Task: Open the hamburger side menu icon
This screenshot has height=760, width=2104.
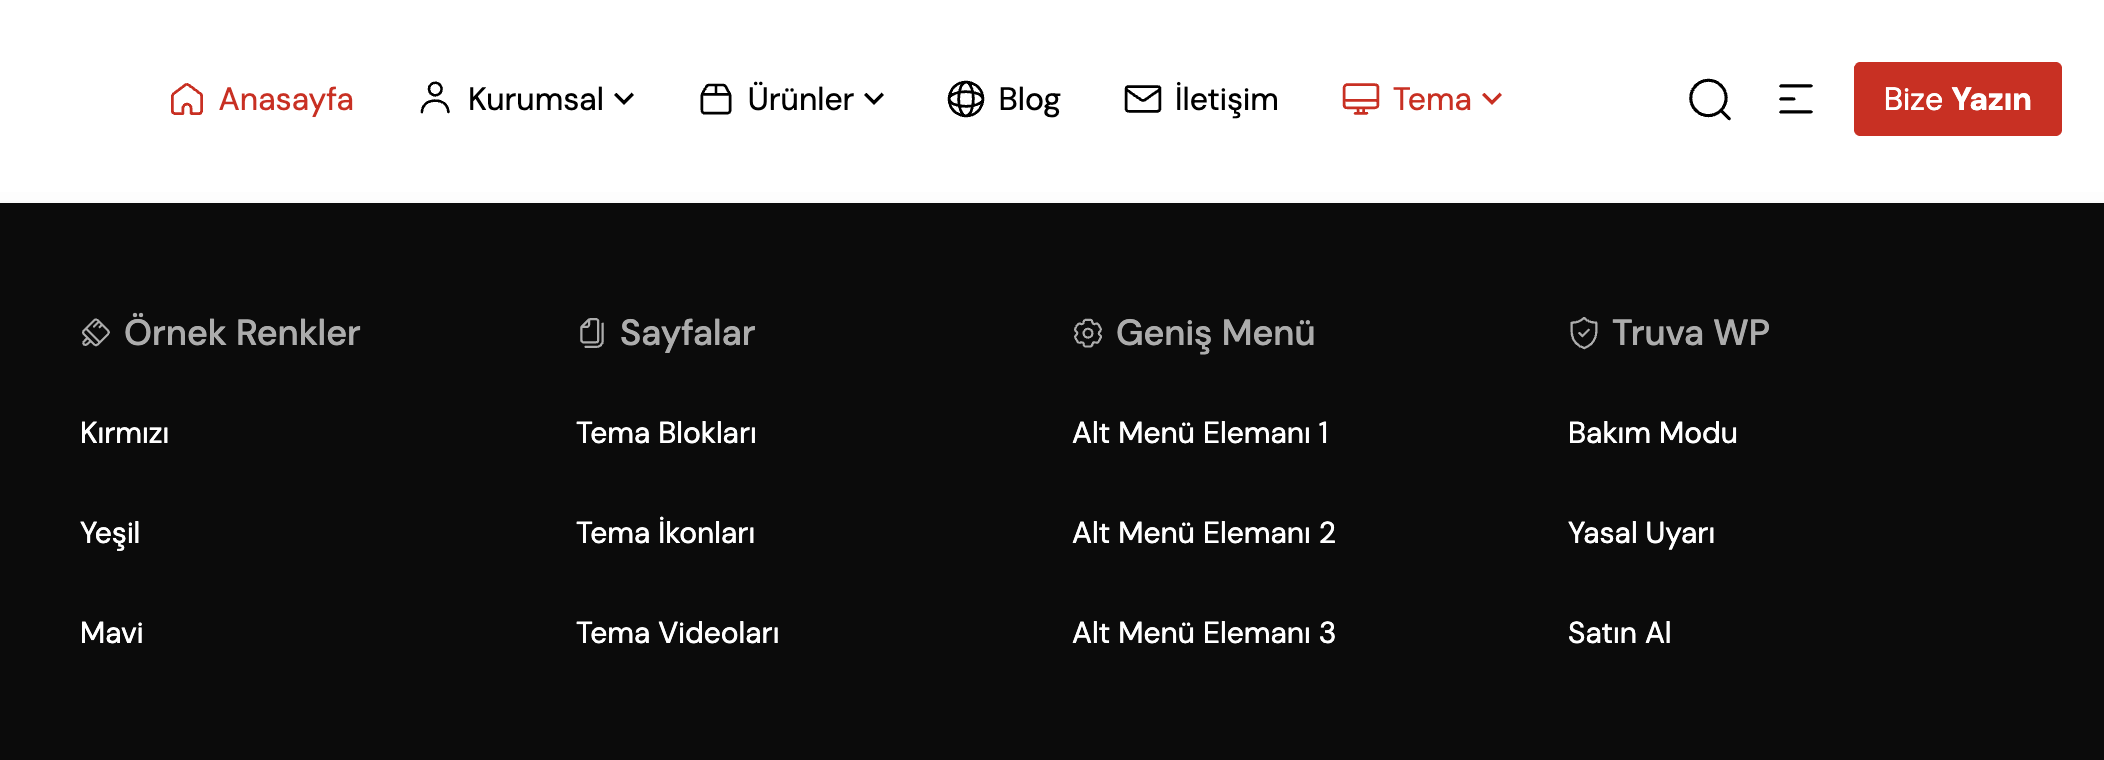Action: [1796, 99]
